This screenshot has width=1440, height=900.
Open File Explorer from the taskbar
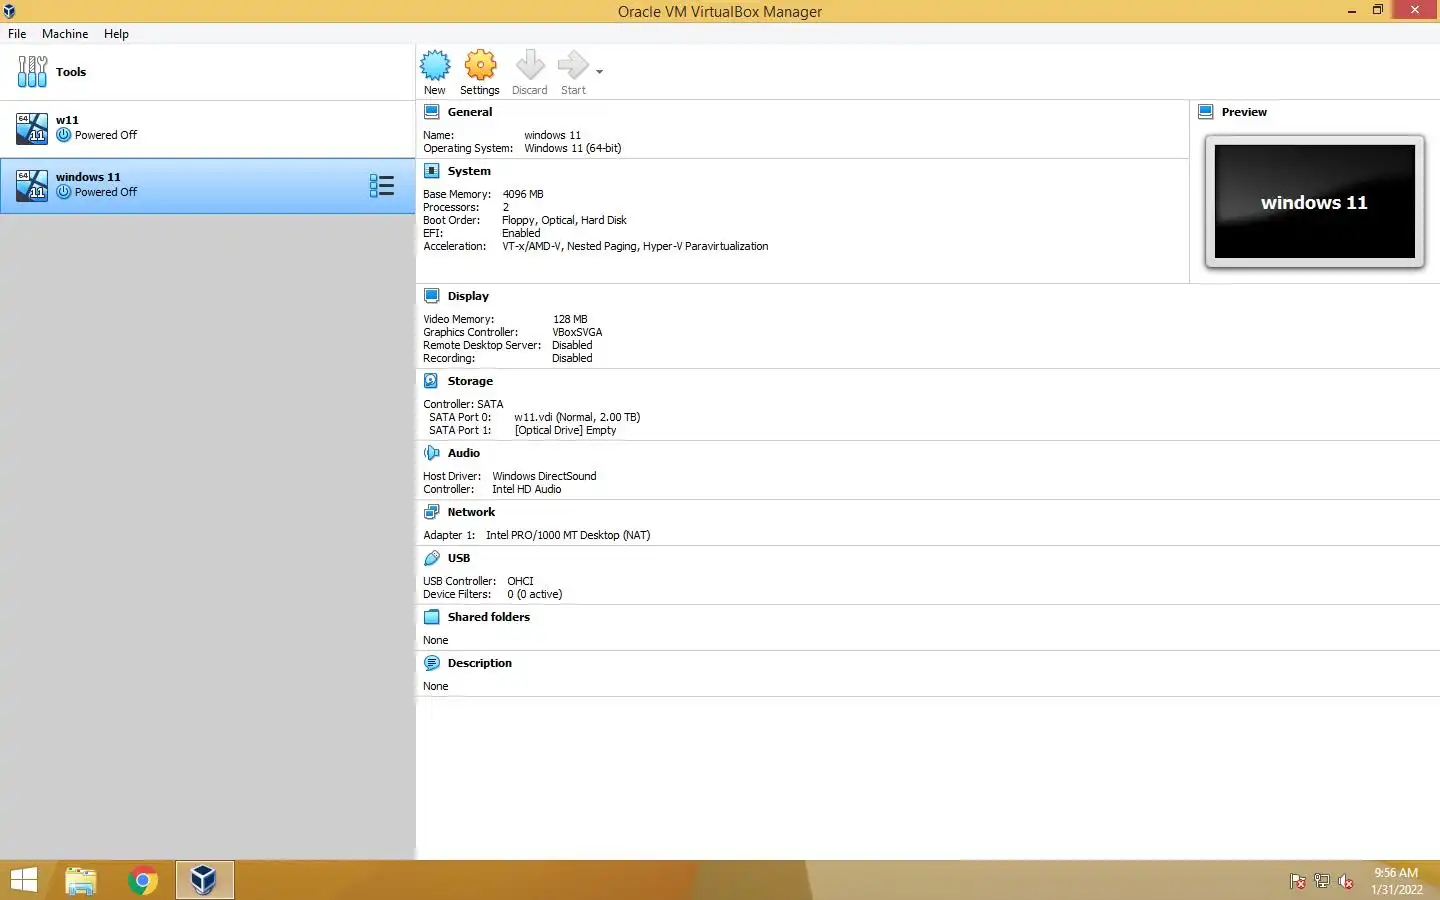pyautogui.click(x=81, y=881)
